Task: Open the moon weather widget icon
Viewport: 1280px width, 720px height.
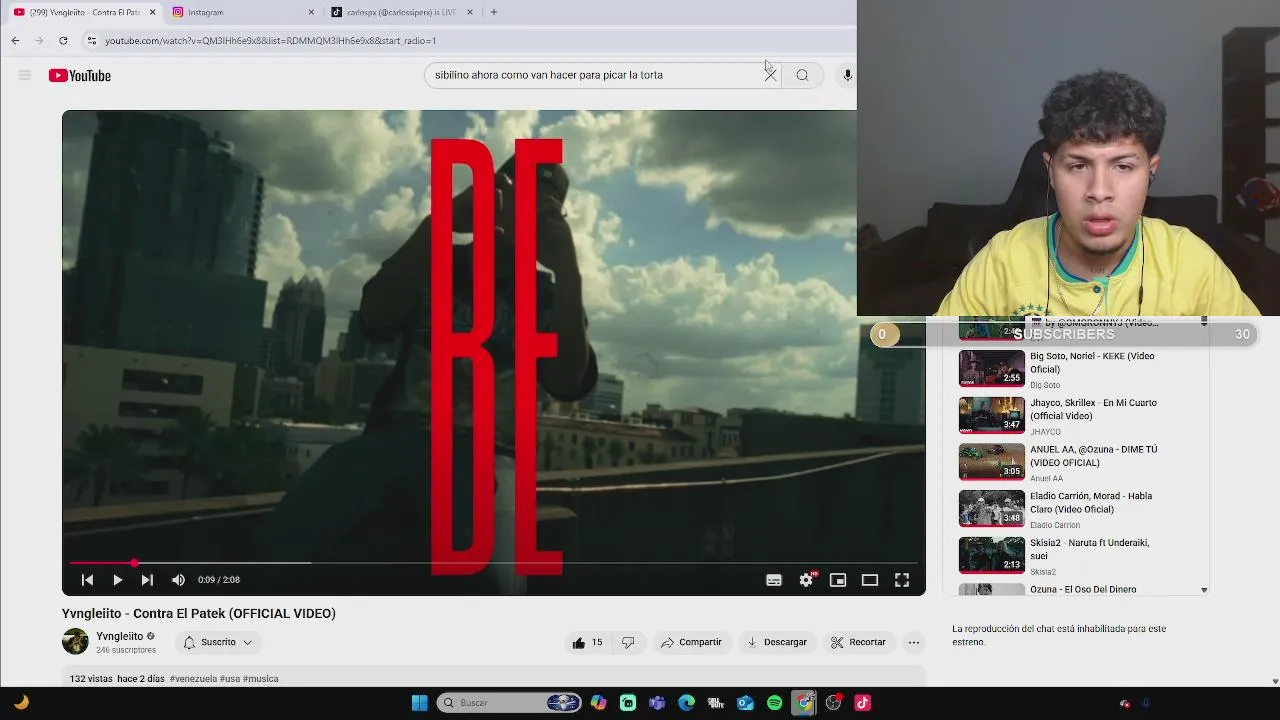Action: click(x=21, y=703)
